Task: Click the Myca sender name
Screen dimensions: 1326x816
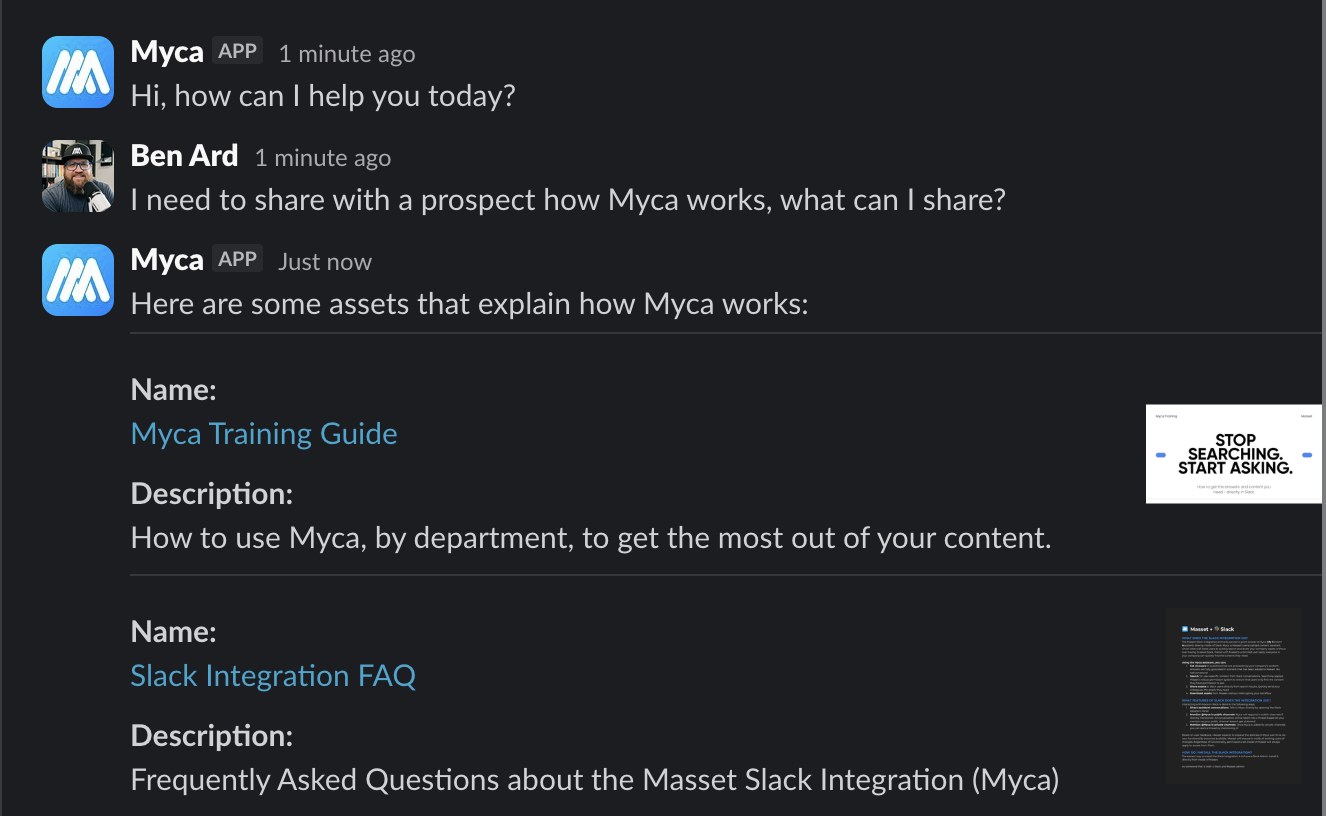Action: 166,51
